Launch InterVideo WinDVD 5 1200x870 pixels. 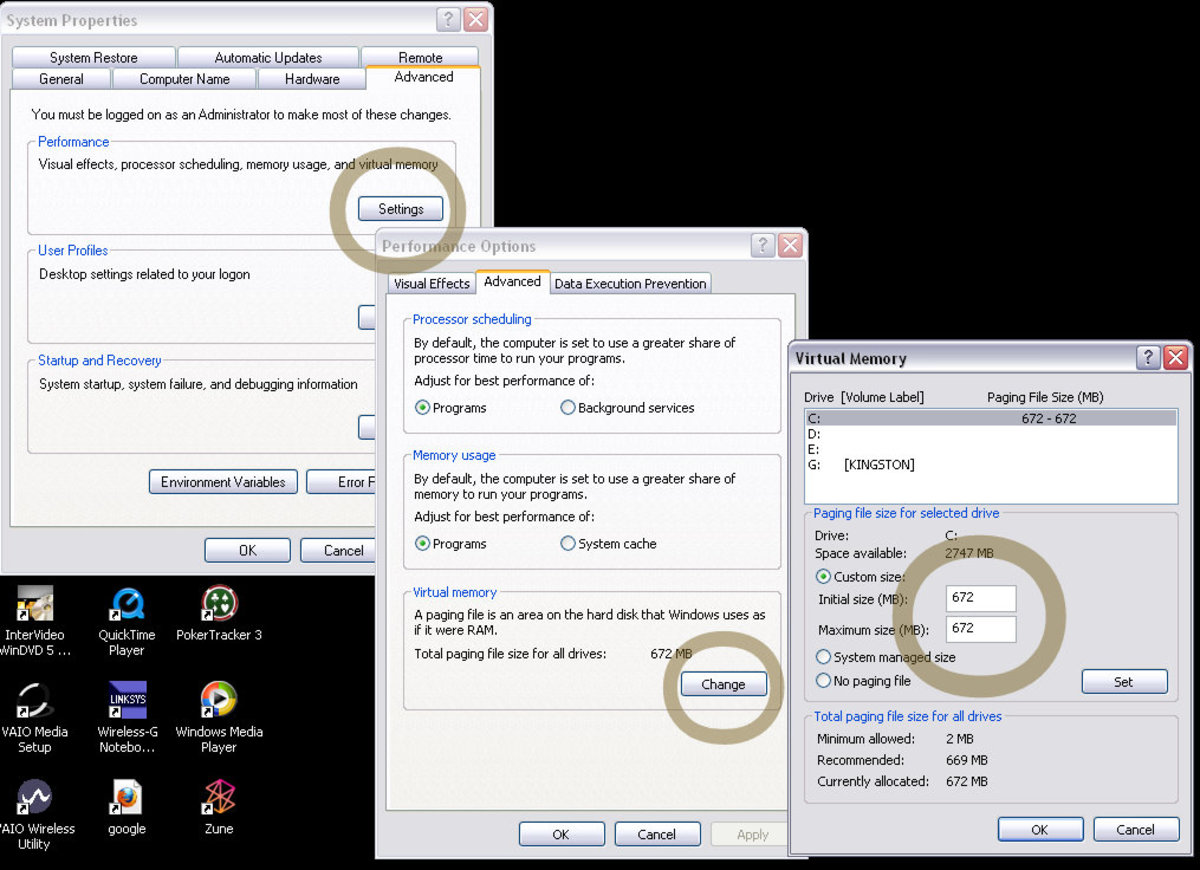pos(36,615)
